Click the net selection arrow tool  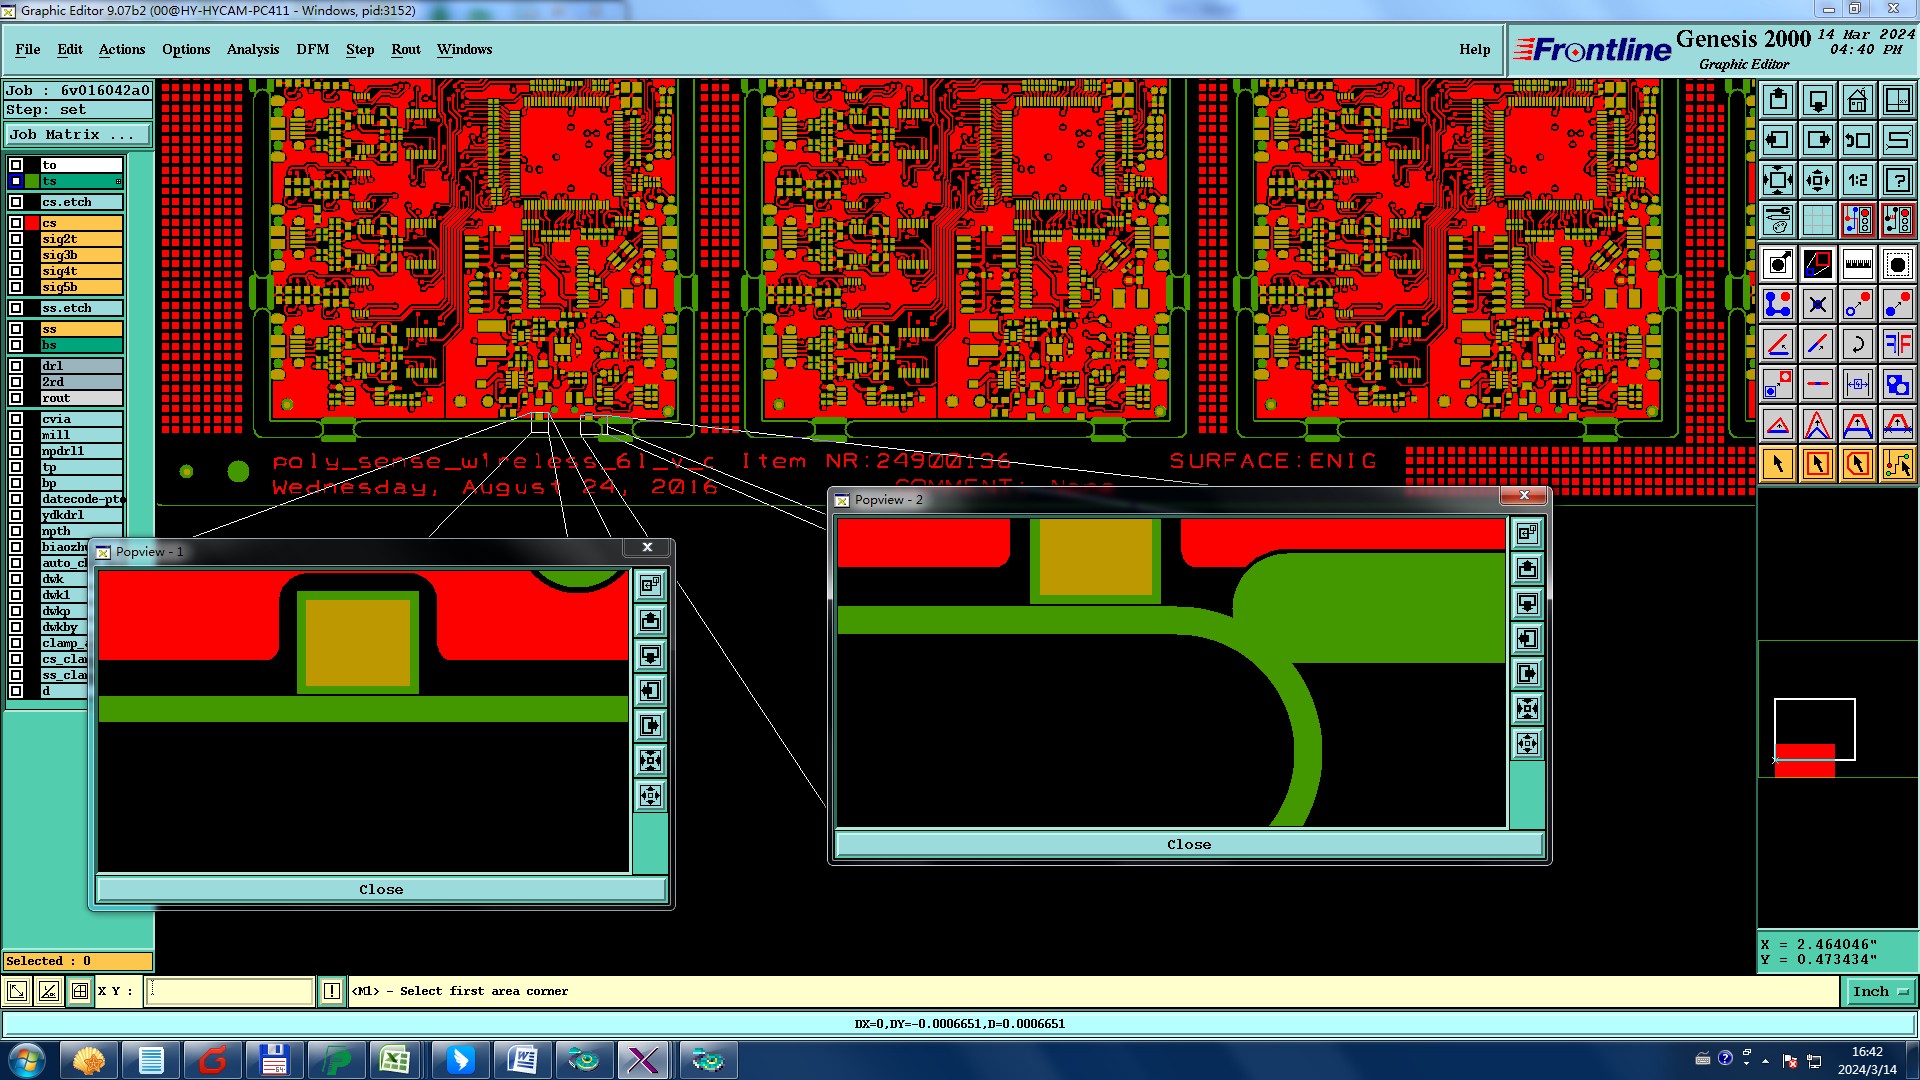coord(1897,464)
